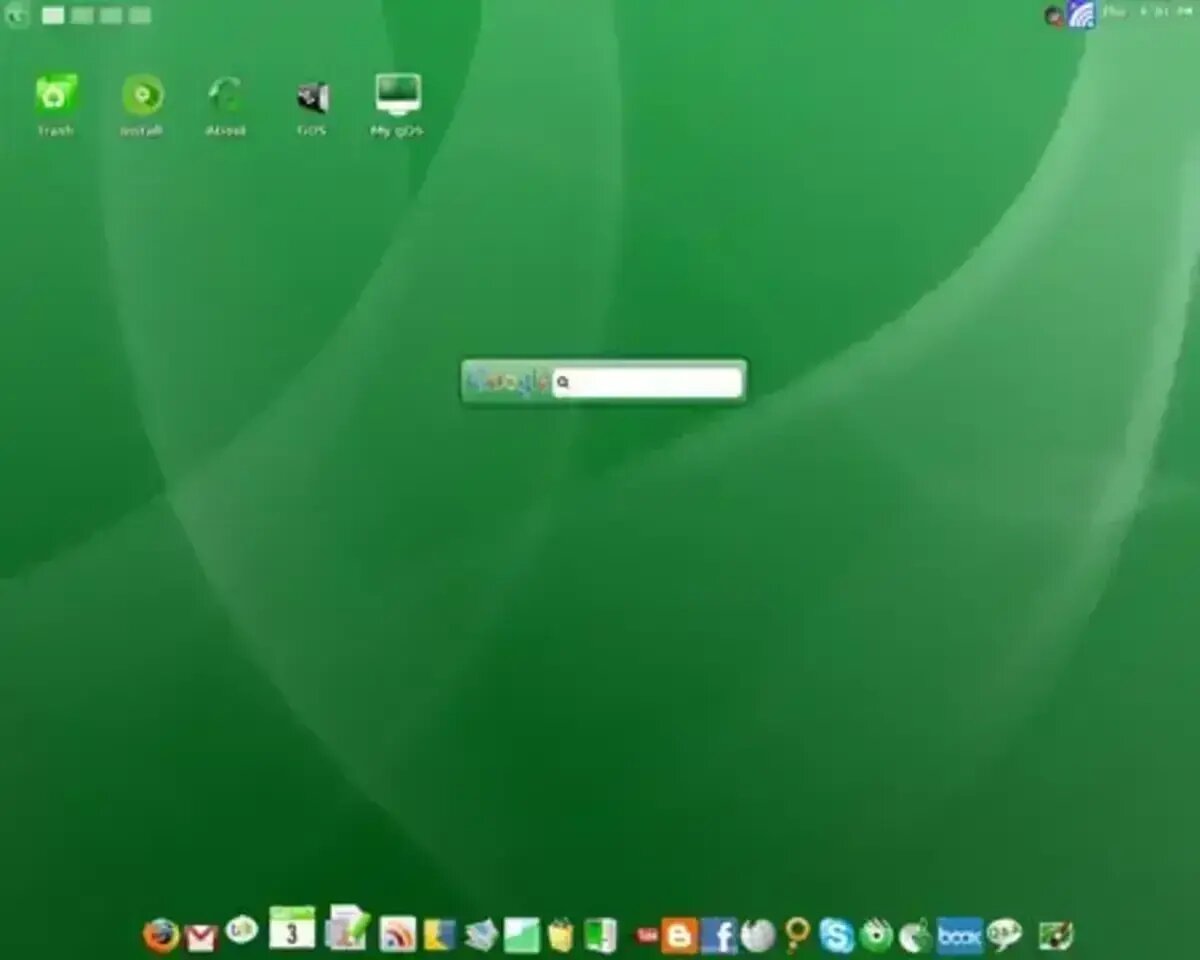The width and height of the screenshot is (1200, 960).
Task: Open Blogger from the dock
Action: pyautogui.click(x=680, y=935)
